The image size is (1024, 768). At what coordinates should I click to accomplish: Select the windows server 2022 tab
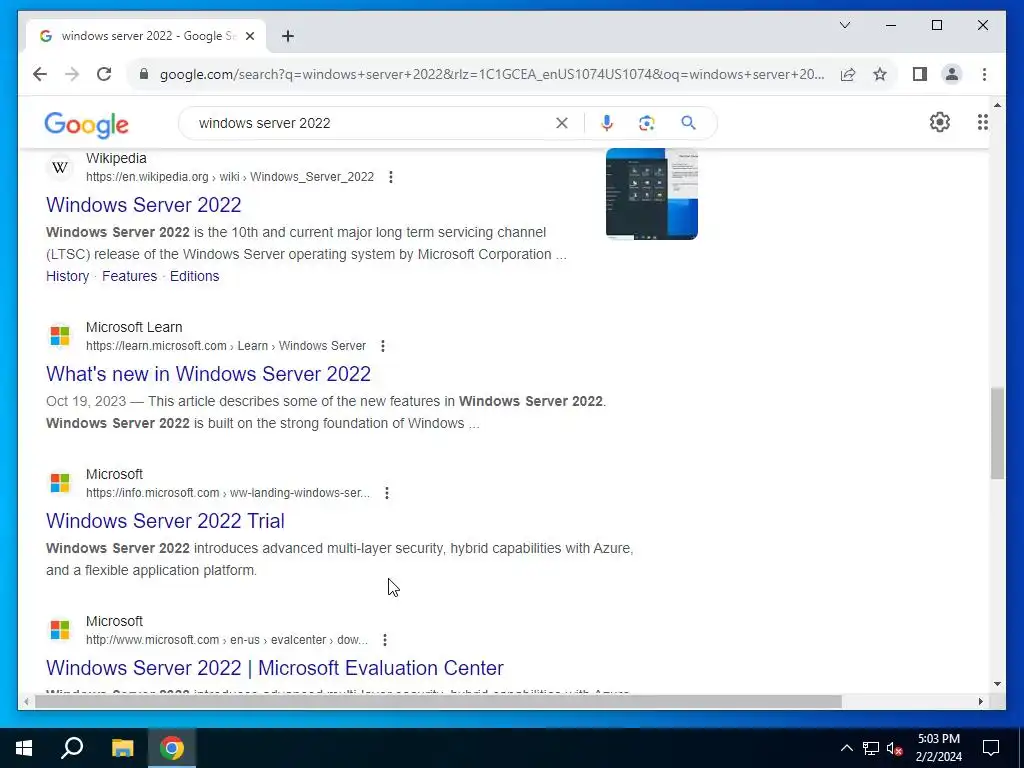coord(145,36)
